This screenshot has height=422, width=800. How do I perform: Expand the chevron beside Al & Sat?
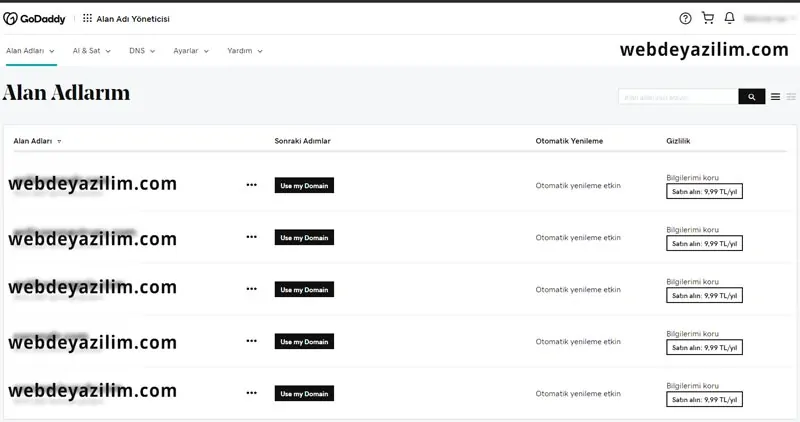click(108, 51)
